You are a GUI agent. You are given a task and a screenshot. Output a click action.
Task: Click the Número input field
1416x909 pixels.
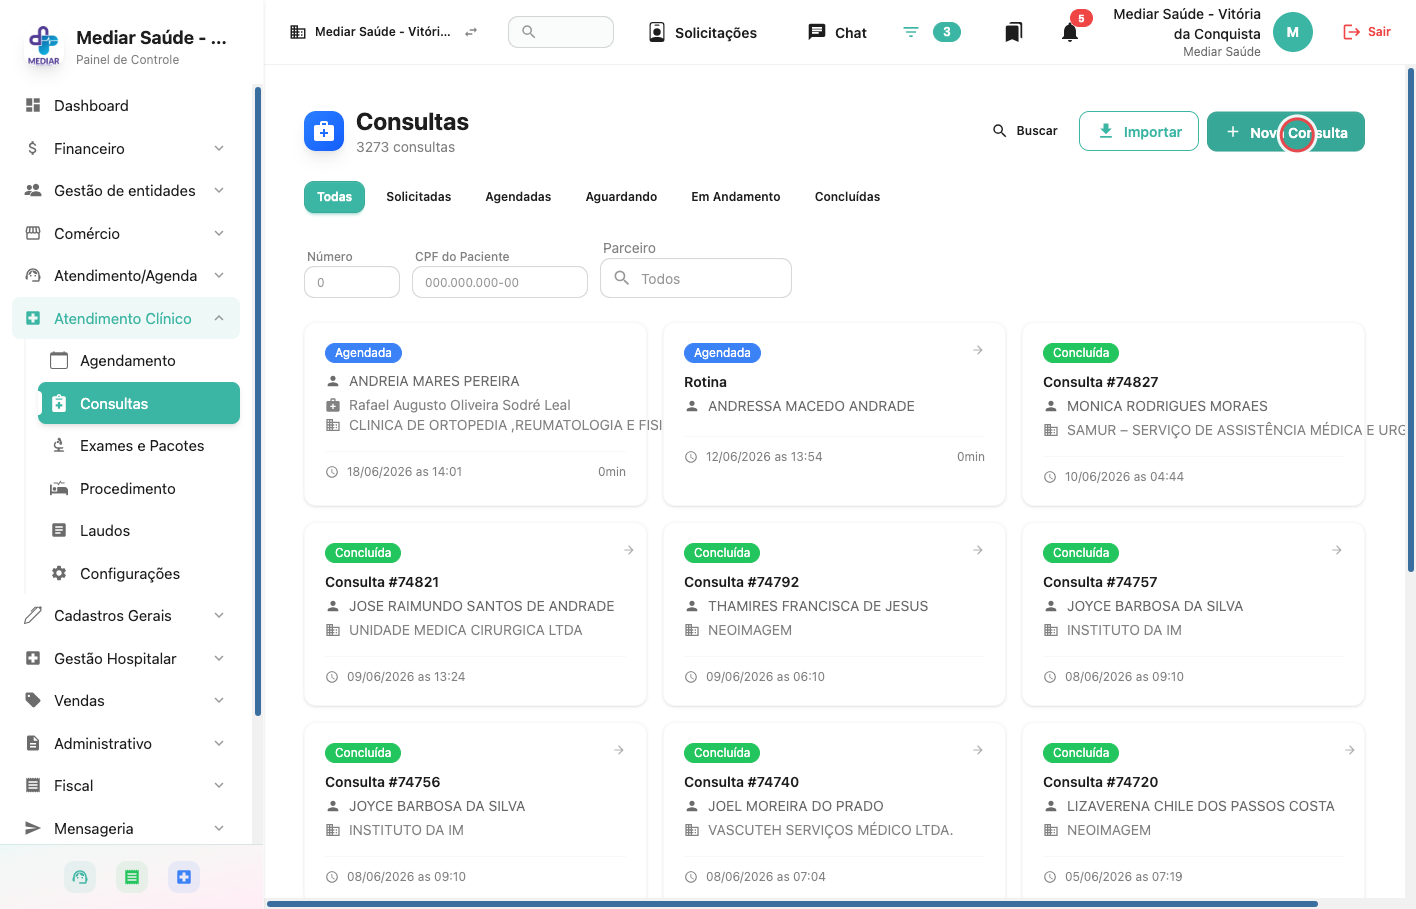352,282
